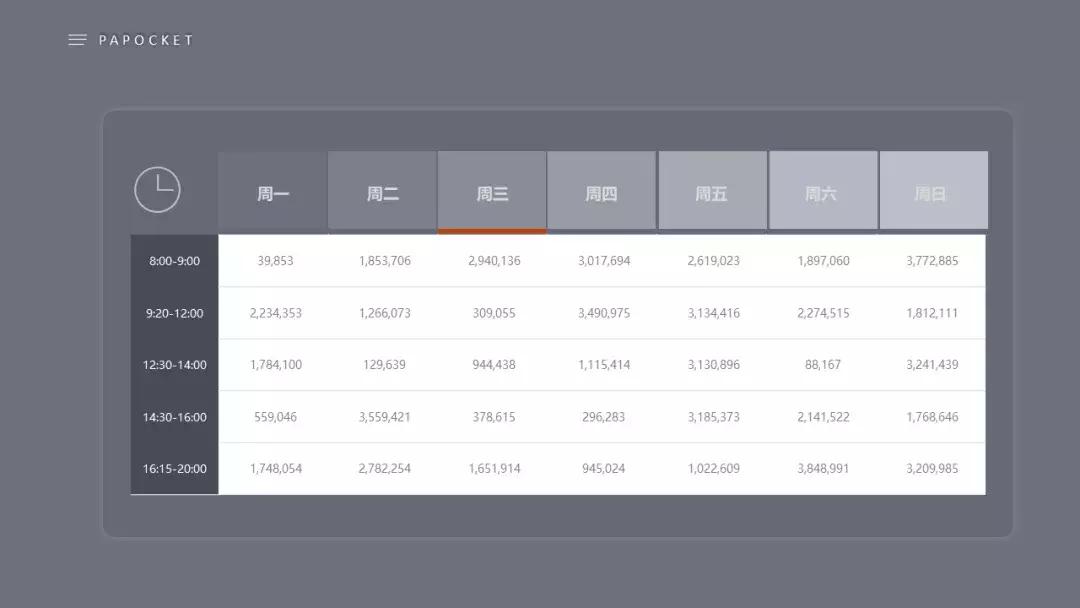Click the 14:30-16:00 row header
This screenshot has width=1080, height=608.
pyautogui.click(x=174, y=417)
